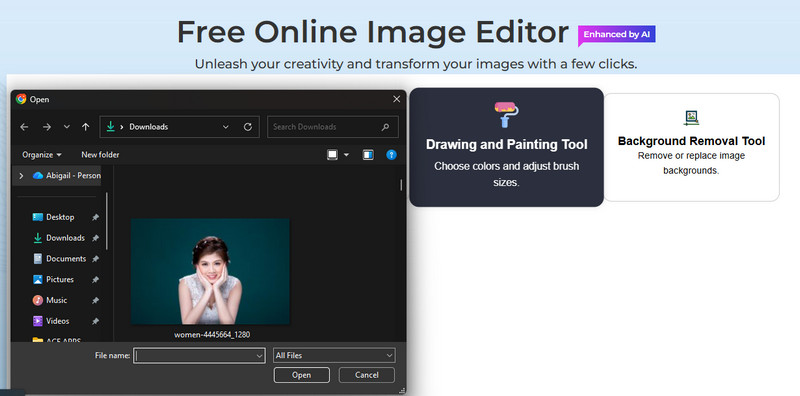Select the women-4445664_1280 image thumbnail

(x=210, y=271)
